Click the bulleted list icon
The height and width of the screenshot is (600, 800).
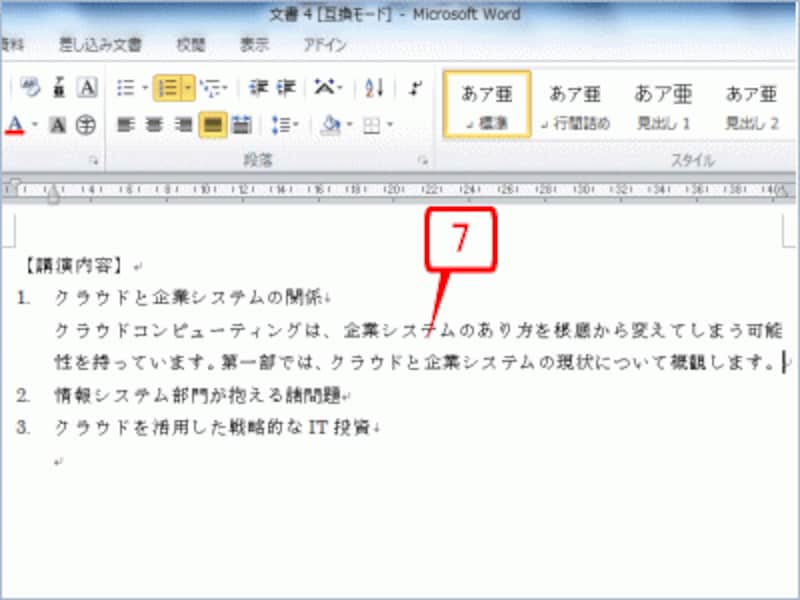(126, 88)
